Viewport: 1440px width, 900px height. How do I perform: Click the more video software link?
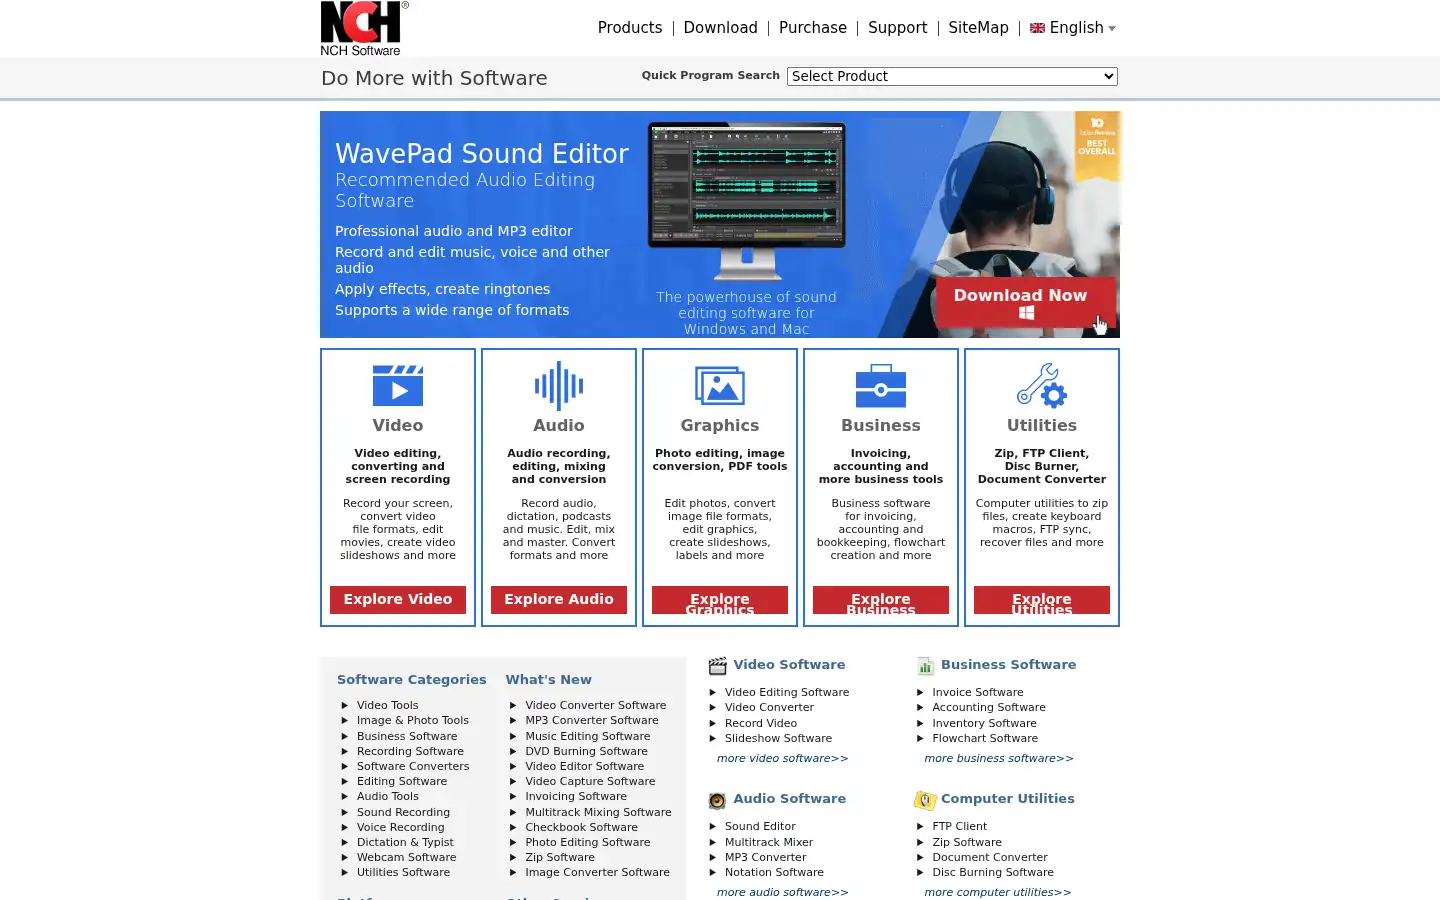coord(783,759)
